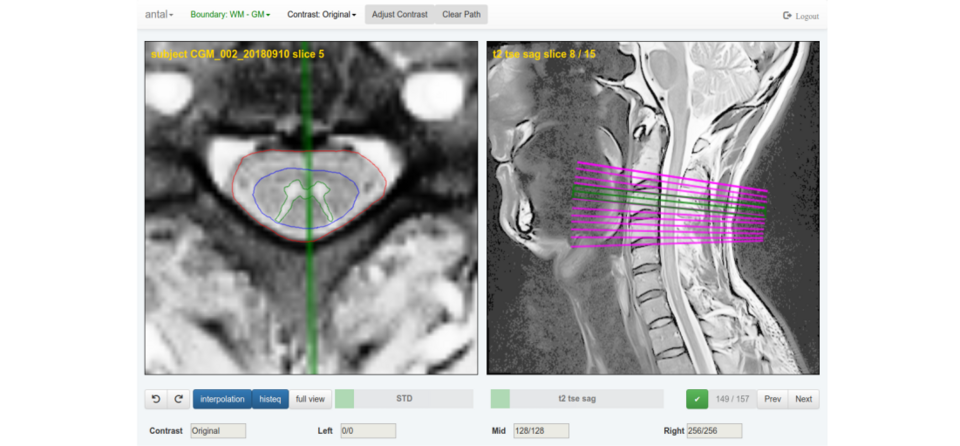960x446 pixels.
Task: Go to the Prev image
Action: pyautogui.click(x=772, y=399)
